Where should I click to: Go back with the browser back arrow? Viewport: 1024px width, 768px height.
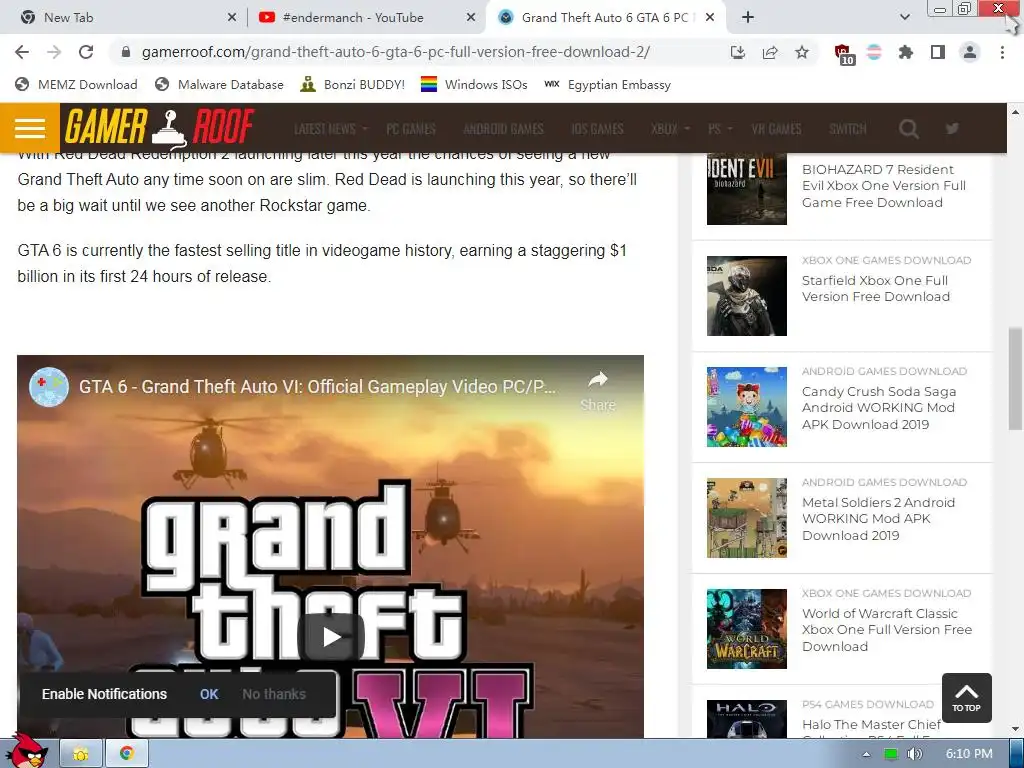(x=22, y=52)
